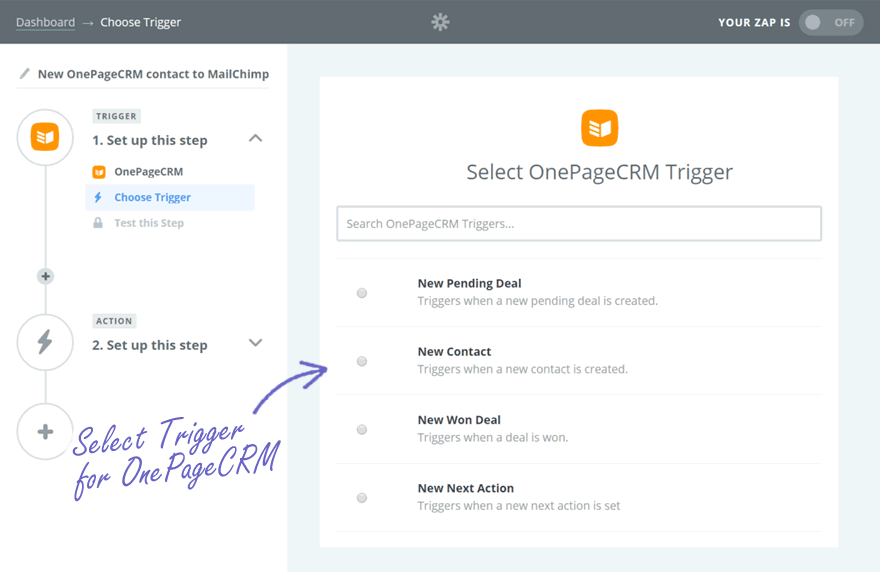Viewport: 880px width, 572px height.
Task: Click the New Contact title text
Action: point(454,351)
